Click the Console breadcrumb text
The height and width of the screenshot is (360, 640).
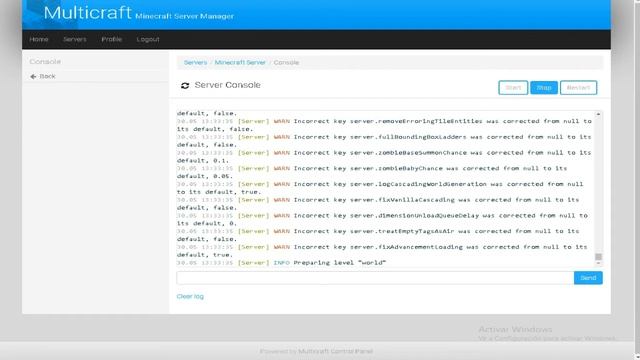(286, 62)
